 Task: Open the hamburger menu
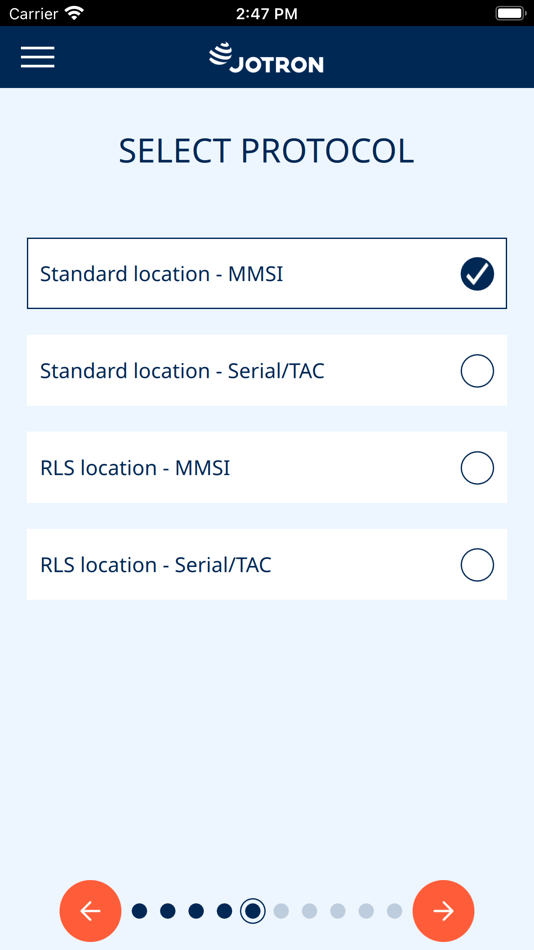pos(38,57)
